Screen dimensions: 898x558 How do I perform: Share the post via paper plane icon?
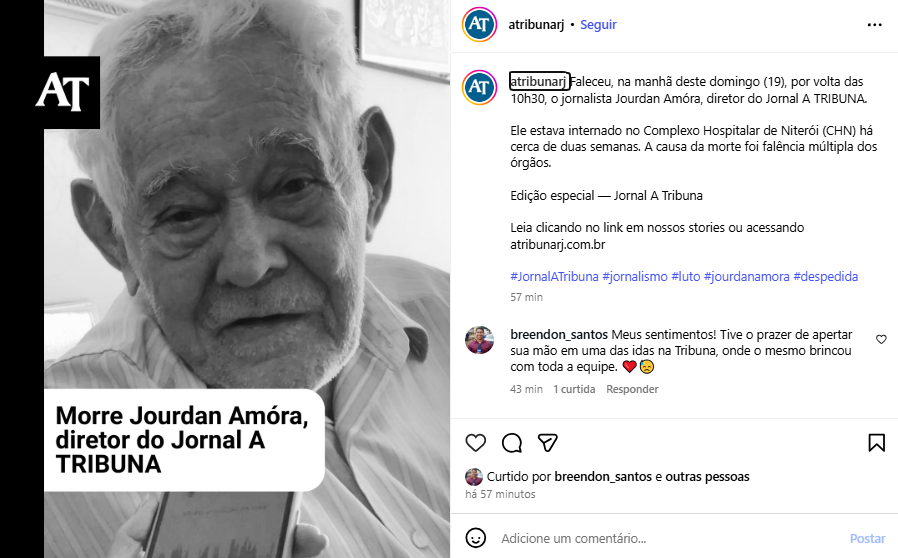548,443
